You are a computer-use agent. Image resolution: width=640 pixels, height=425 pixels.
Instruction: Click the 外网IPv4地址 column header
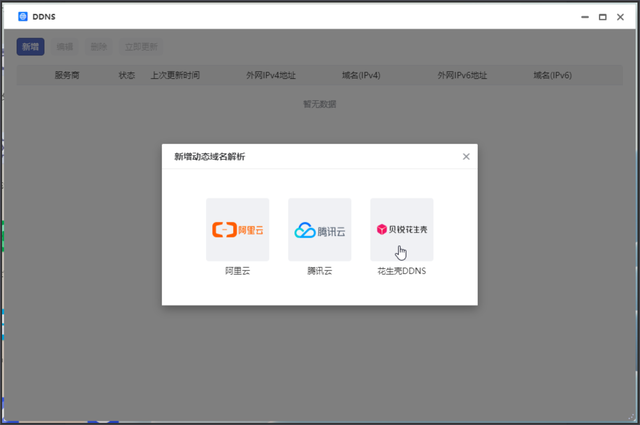click(x=271, y=75)
